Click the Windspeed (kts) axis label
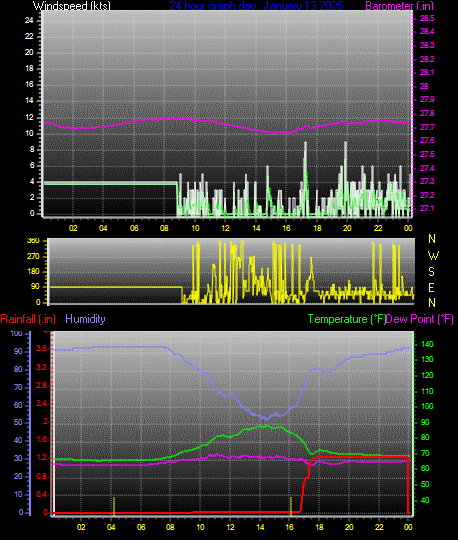 (x=72, y=6)
